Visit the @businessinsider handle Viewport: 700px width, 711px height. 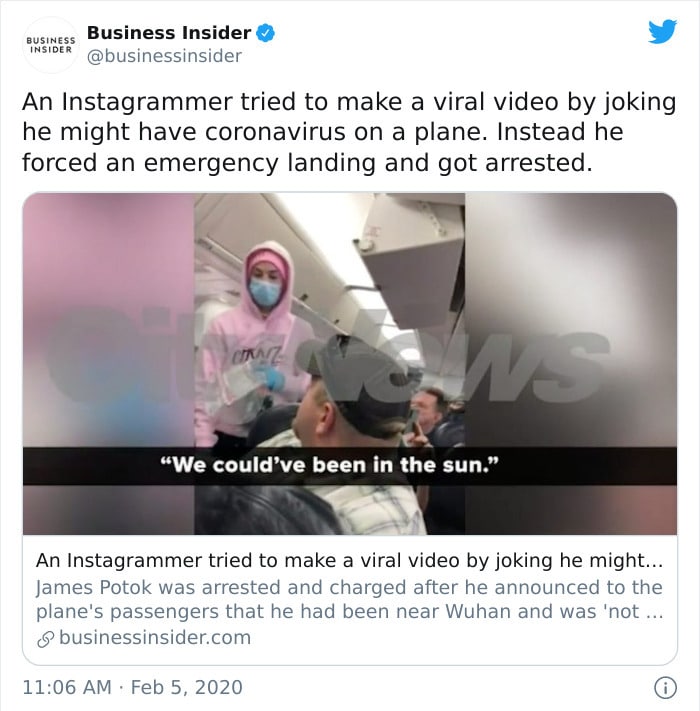pos(164,56)
